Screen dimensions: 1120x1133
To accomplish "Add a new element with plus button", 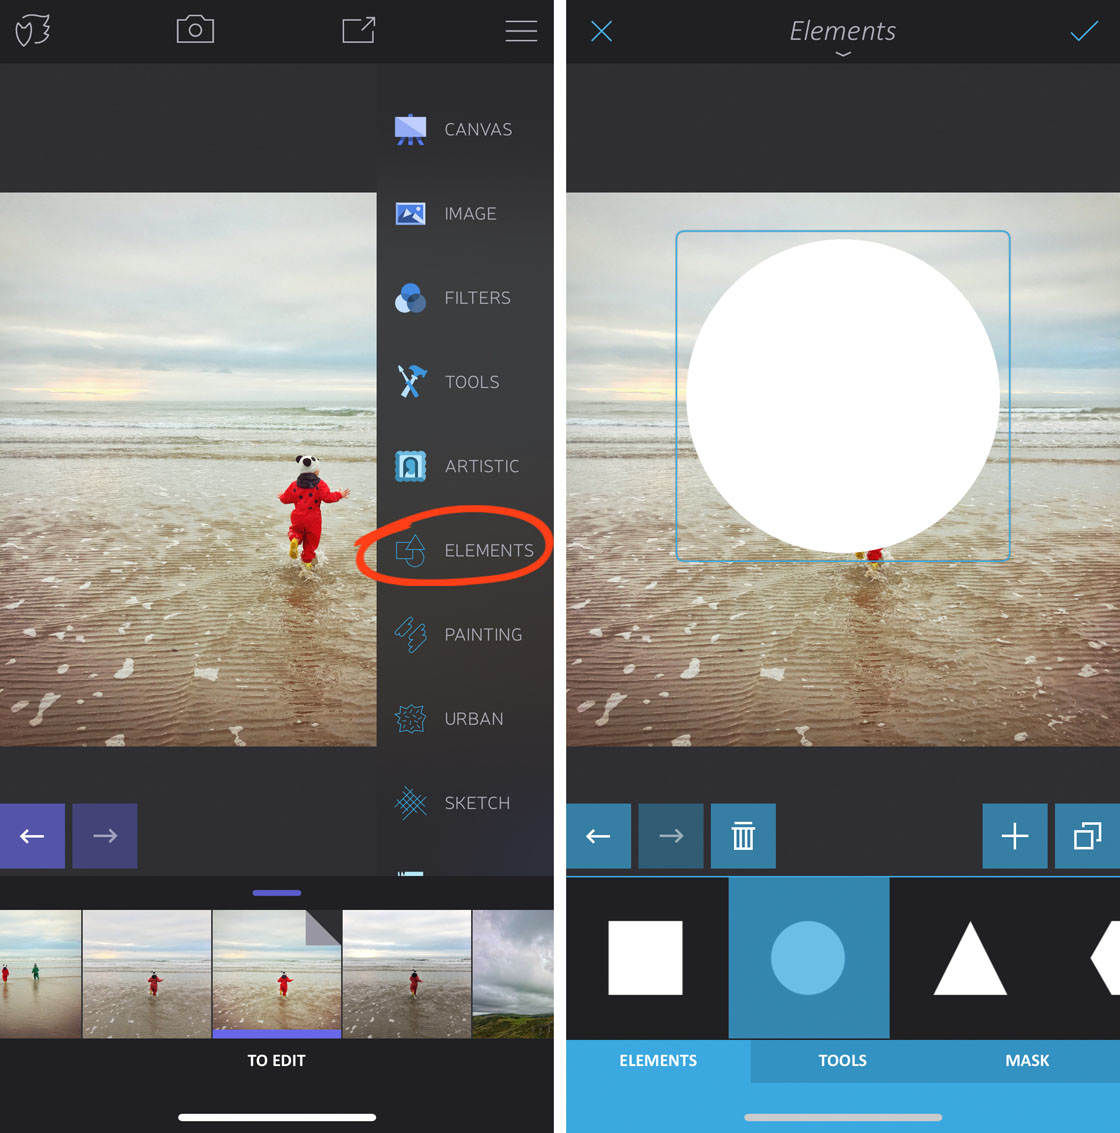I will click(x=1015, y=836).
